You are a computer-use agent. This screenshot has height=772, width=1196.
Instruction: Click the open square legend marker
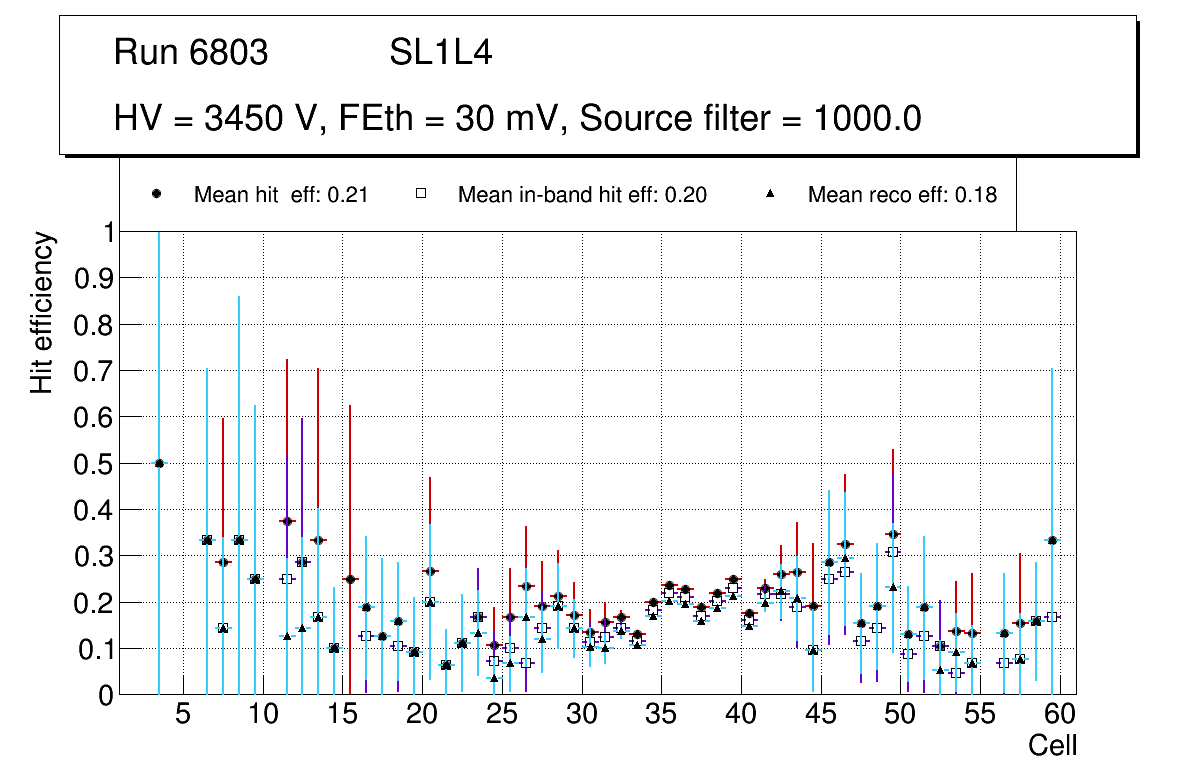(421, 195)
